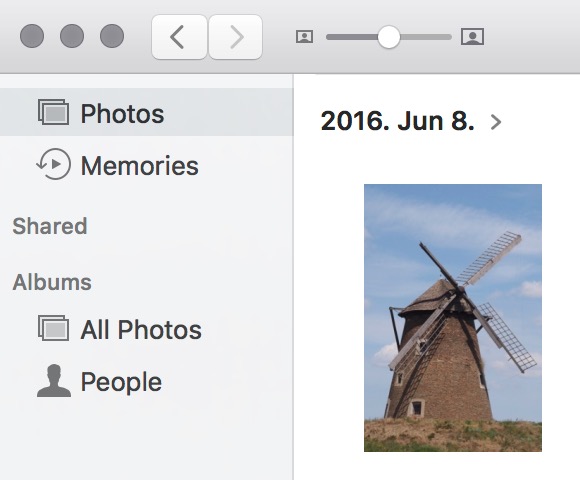The width and height of the screenshot is (580, 480).
Task: Expand the 2016. Jun 8. chevron
Action: [496, 122]
